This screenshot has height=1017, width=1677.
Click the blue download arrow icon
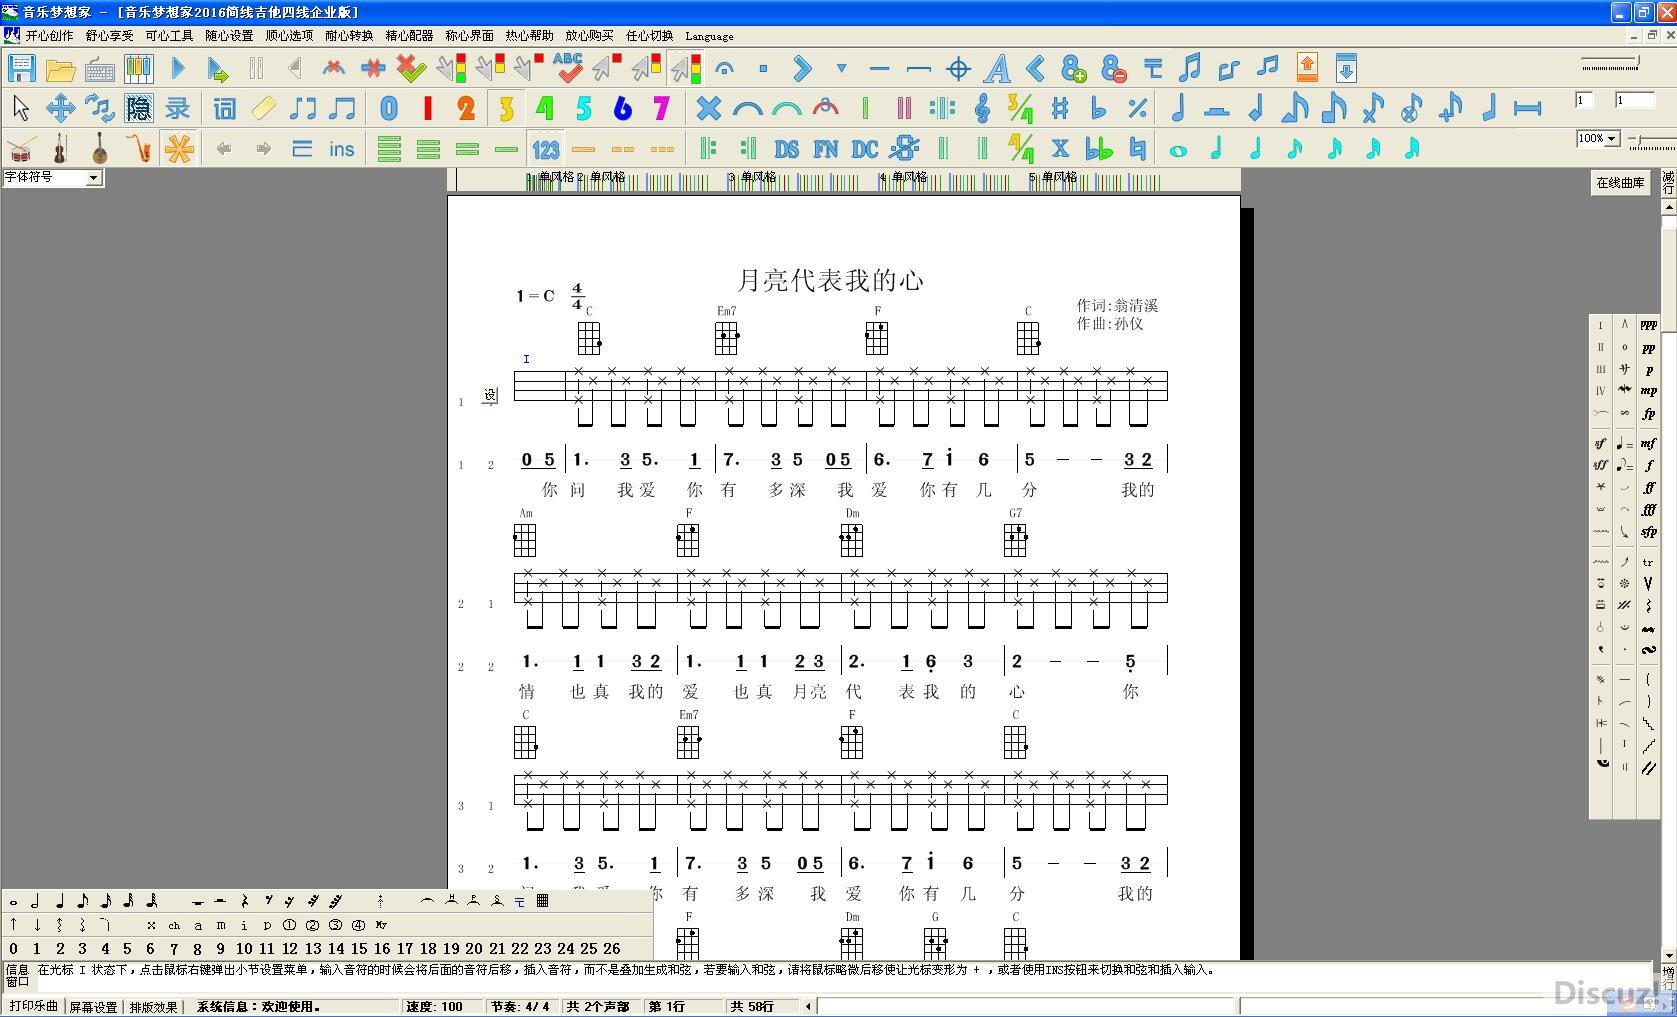(x=1346, y=68)
